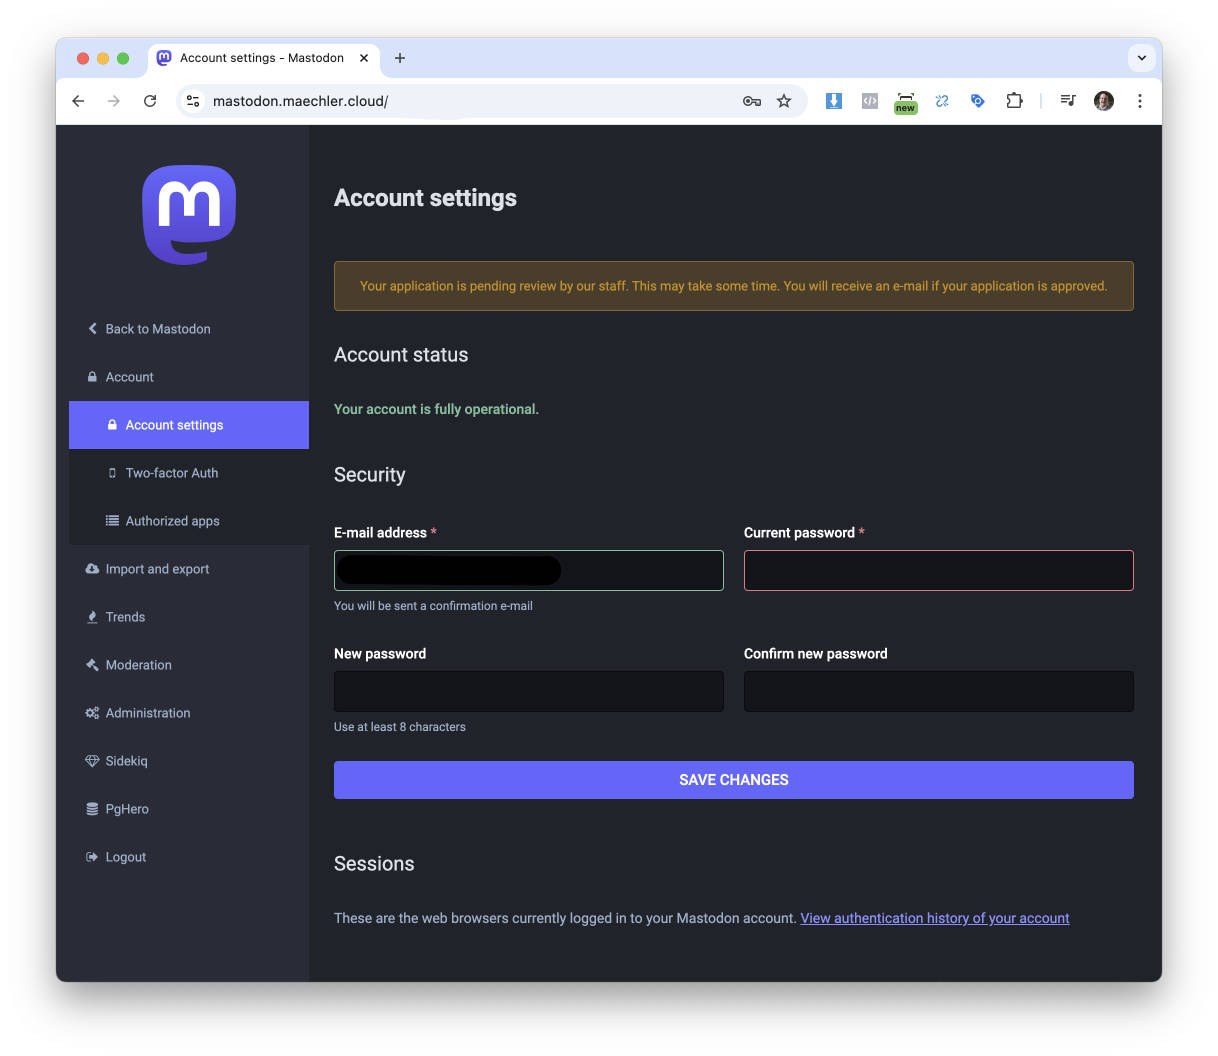Bookmark this page with star icon
The image size is (1218, 1056).
(x=784, y=101)
